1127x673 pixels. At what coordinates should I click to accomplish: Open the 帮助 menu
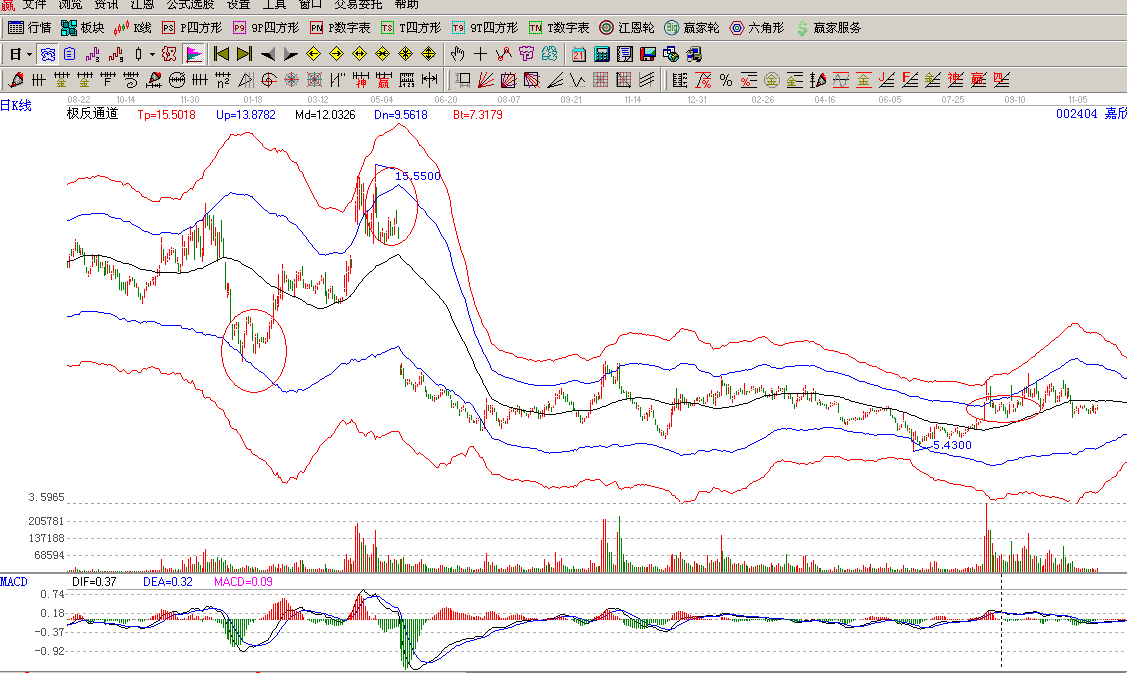(x=407, y=4)
